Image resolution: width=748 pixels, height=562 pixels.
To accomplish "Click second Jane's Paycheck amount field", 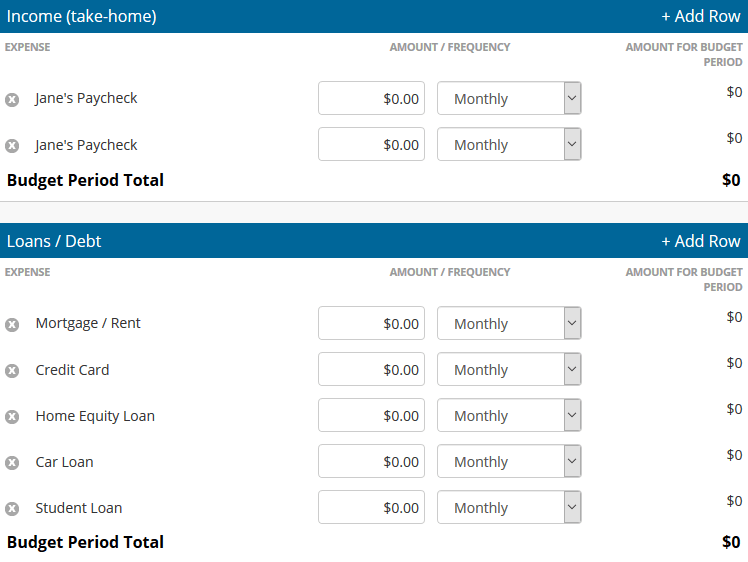I will pos(371,144).
